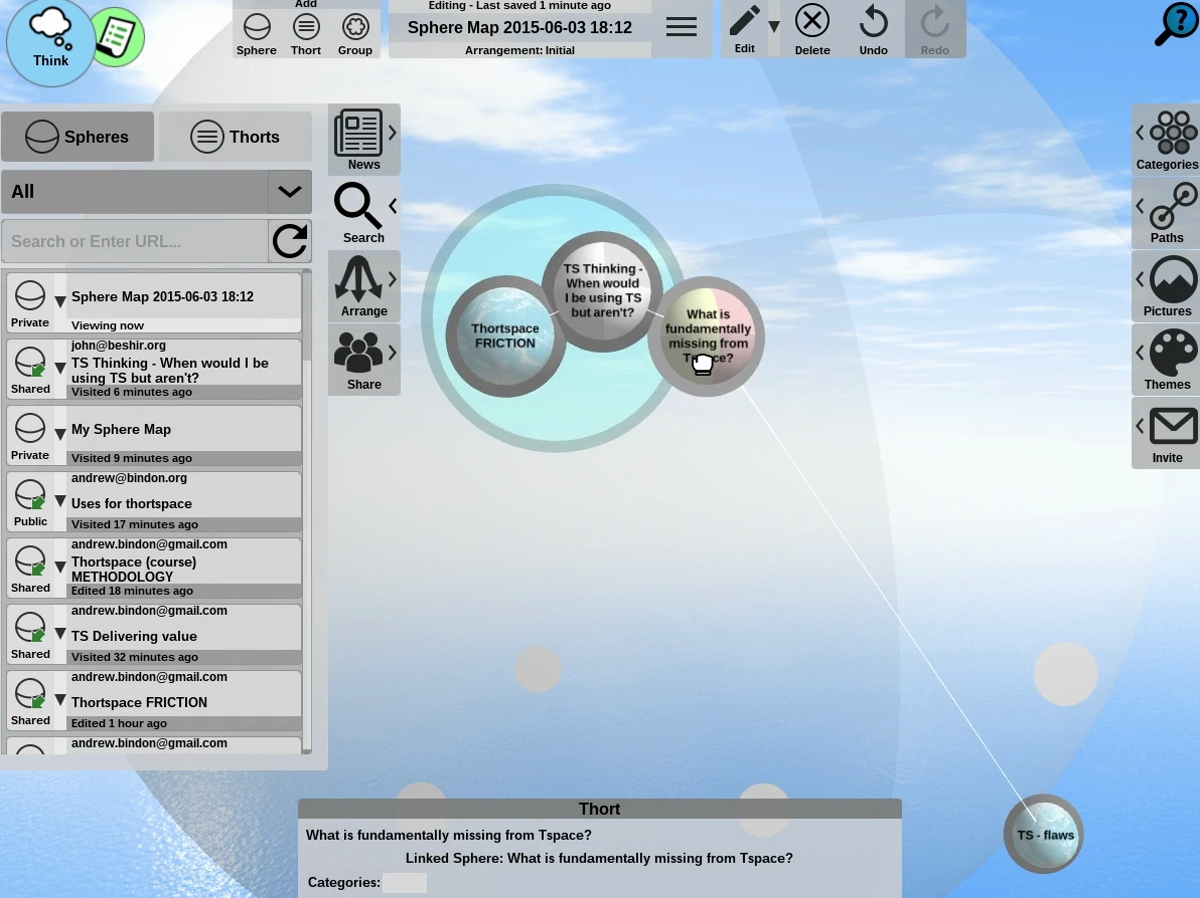Add a new Group
Viewport: 1200px width, 898px height.
355,34
